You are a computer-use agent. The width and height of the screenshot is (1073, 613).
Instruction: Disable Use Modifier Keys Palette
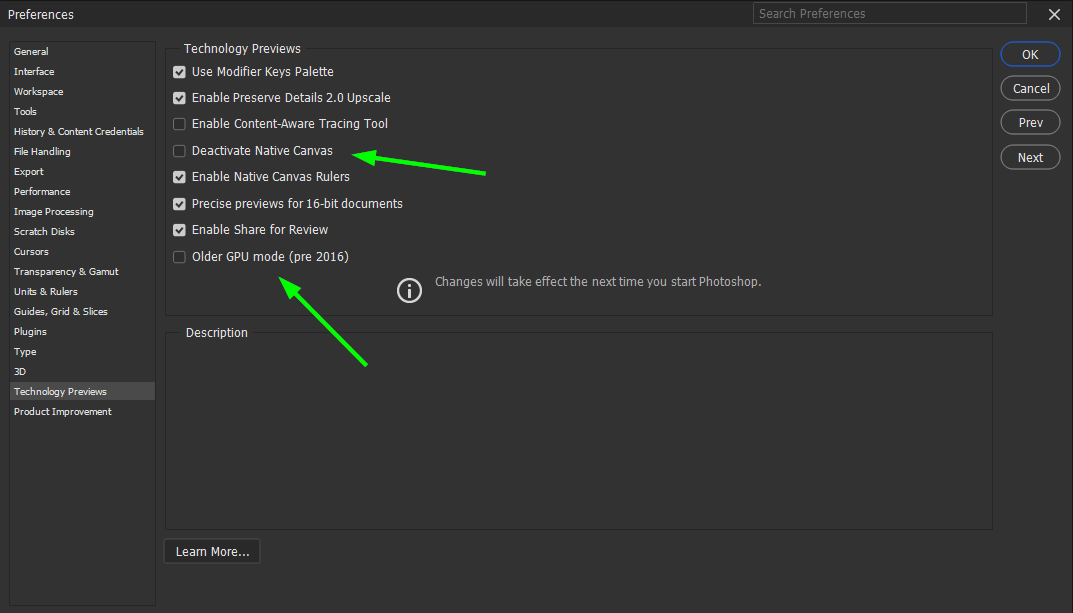[x=179, y=71]
